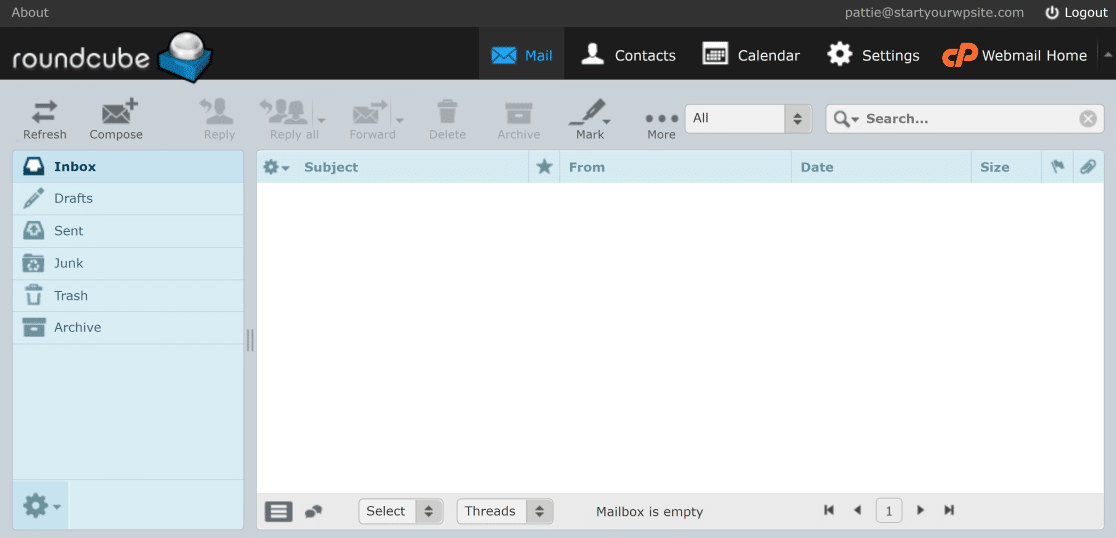Collapse the top navigation bar arrow
Screen dimensions: 1116x538
(x=1107, y=54)
